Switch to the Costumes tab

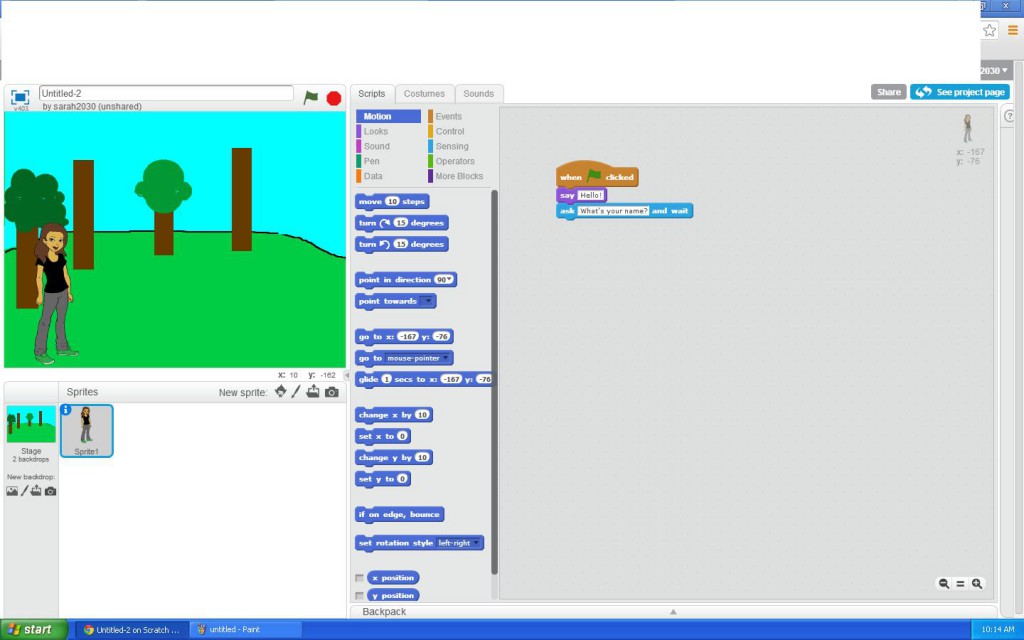[424, 93]
